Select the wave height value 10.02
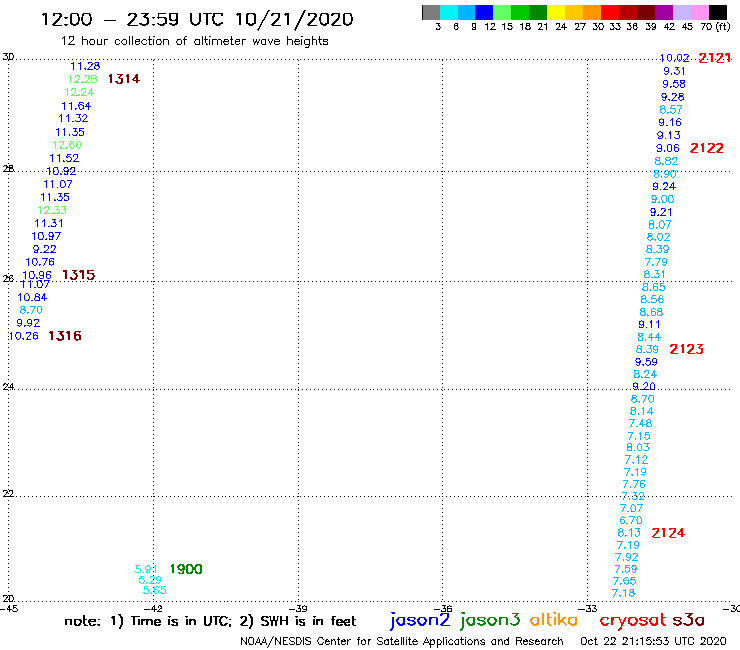The height and width of the screenshot is (650, 740). 674,58
